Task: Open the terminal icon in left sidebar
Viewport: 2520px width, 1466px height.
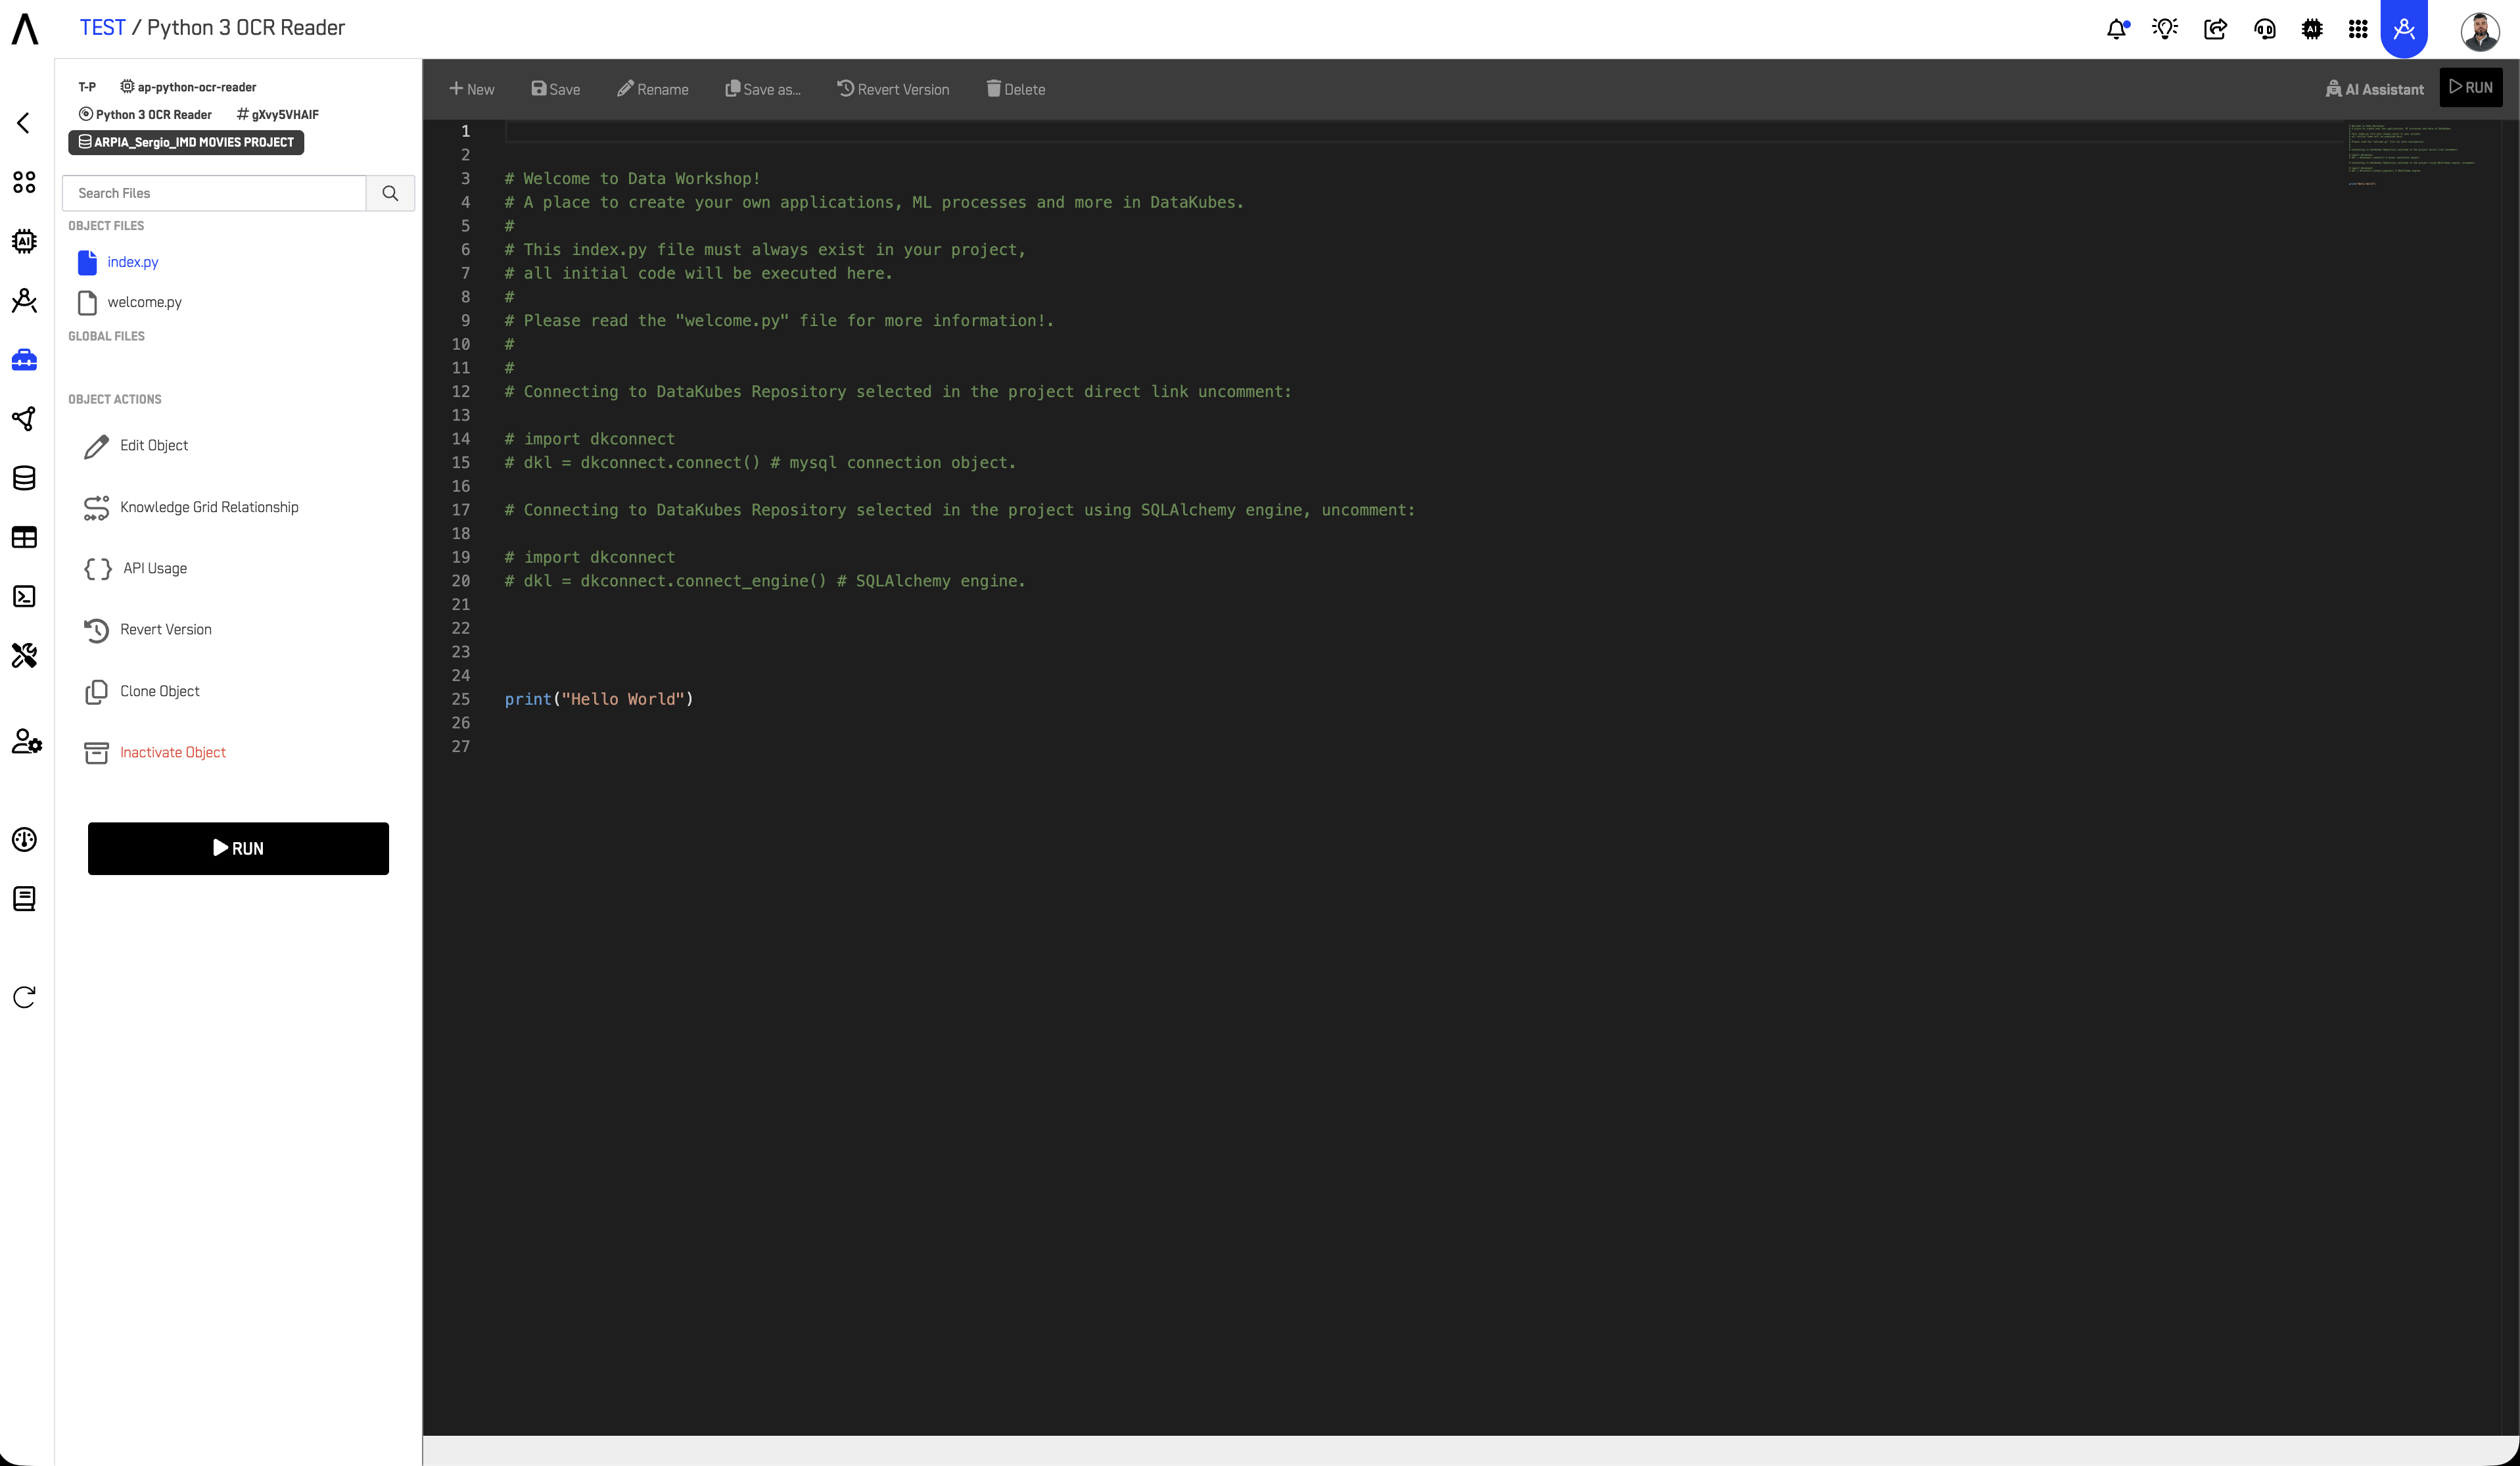Action: (x=24, y=597)
